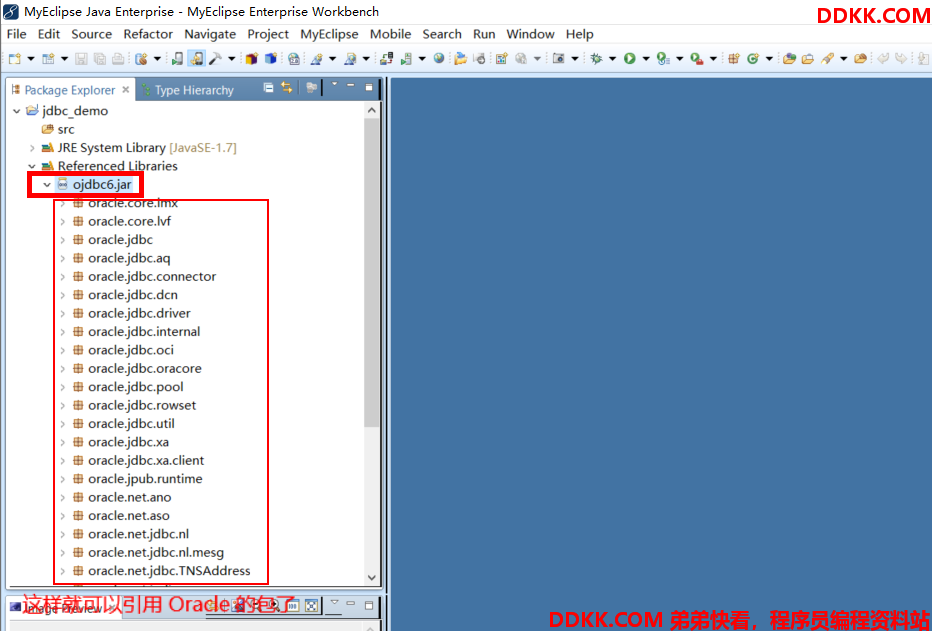
Task: Open Package Explorer View Menu triangle
Action: tap(334, 84)
